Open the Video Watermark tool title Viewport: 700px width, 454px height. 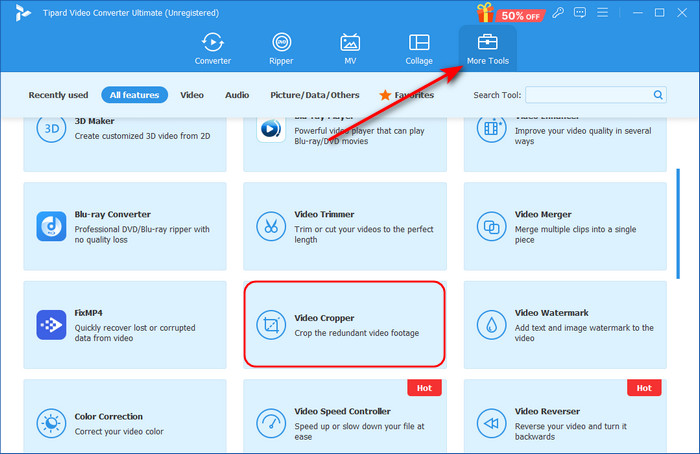coord(551,313)
